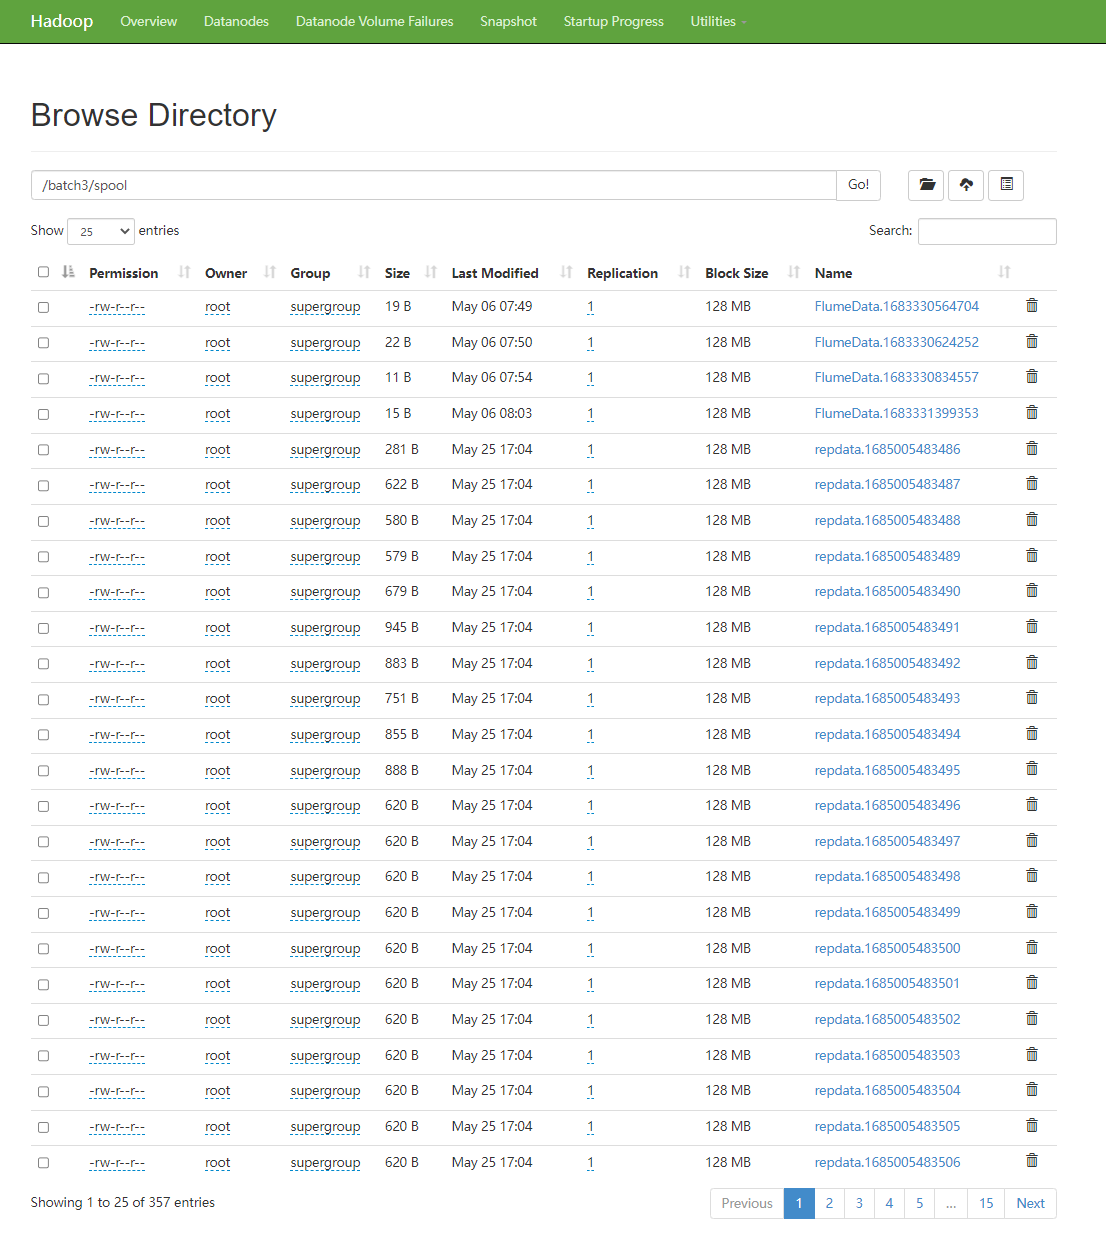Open the Datanodes tab
Image resolution: width=1106 pixels, height=1241 pixels.
click(236, 21)
